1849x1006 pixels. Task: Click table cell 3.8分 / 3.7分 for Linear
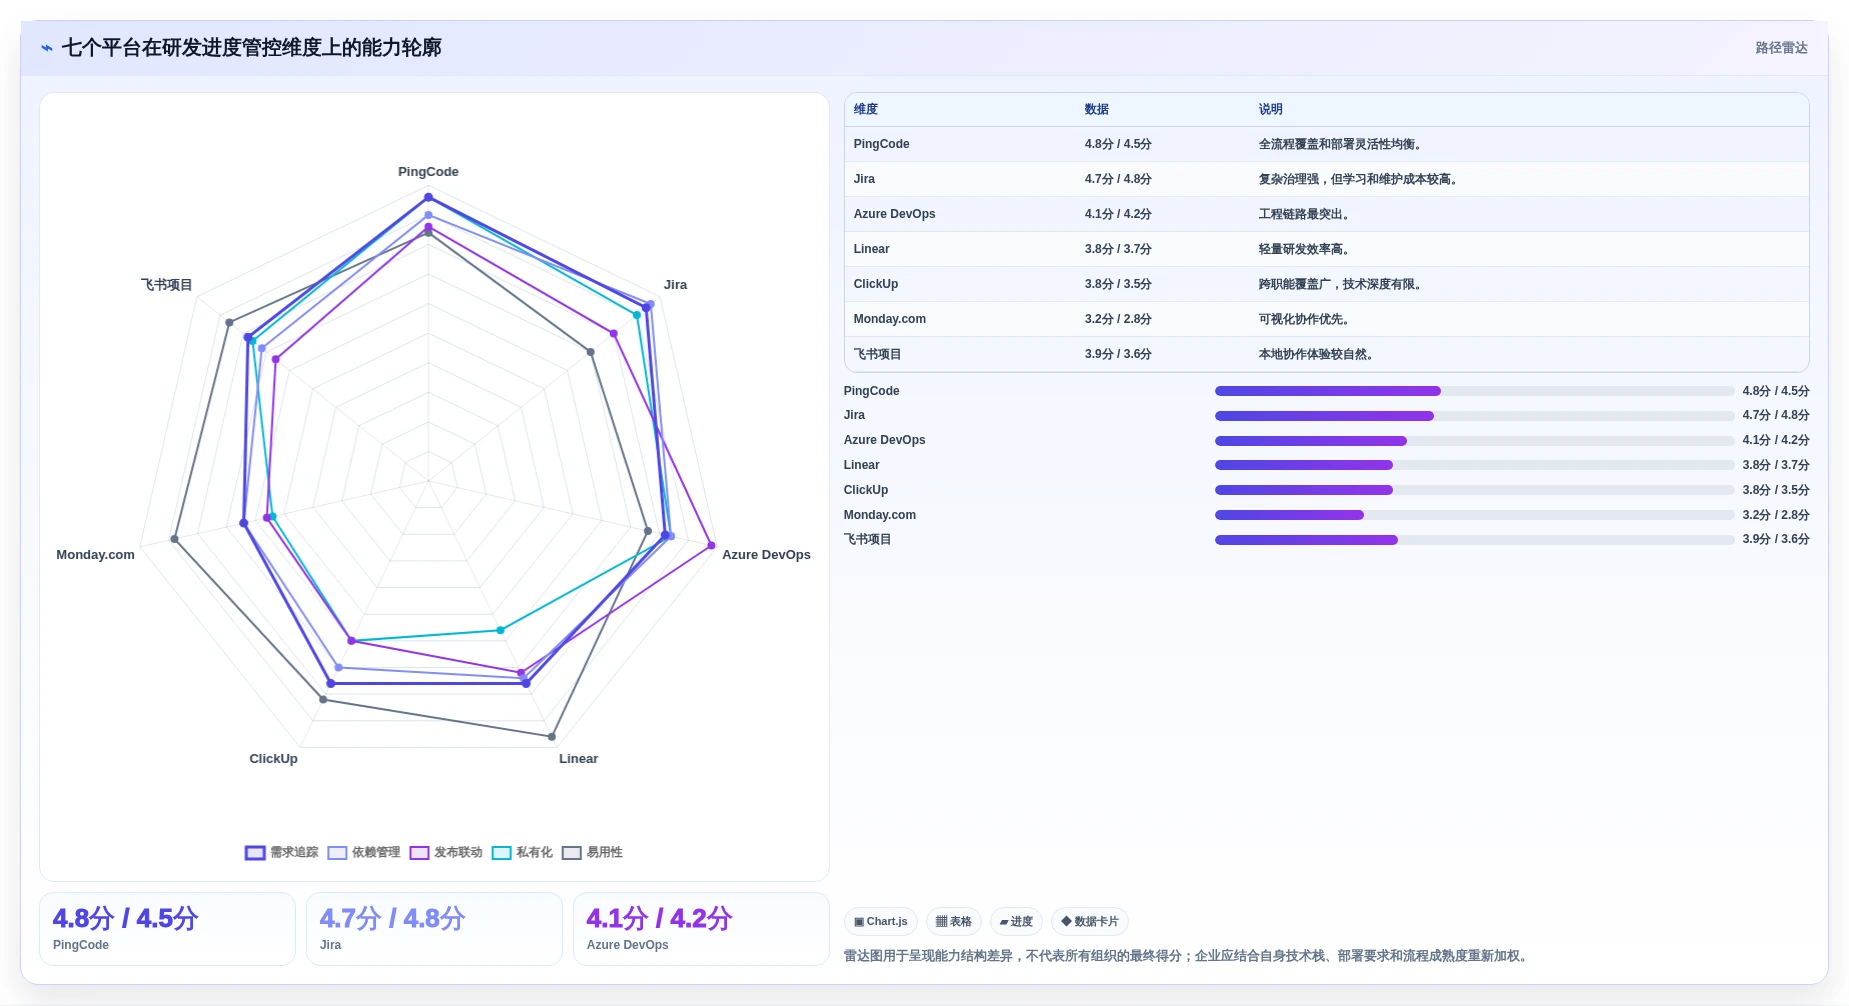(1118, 249)
